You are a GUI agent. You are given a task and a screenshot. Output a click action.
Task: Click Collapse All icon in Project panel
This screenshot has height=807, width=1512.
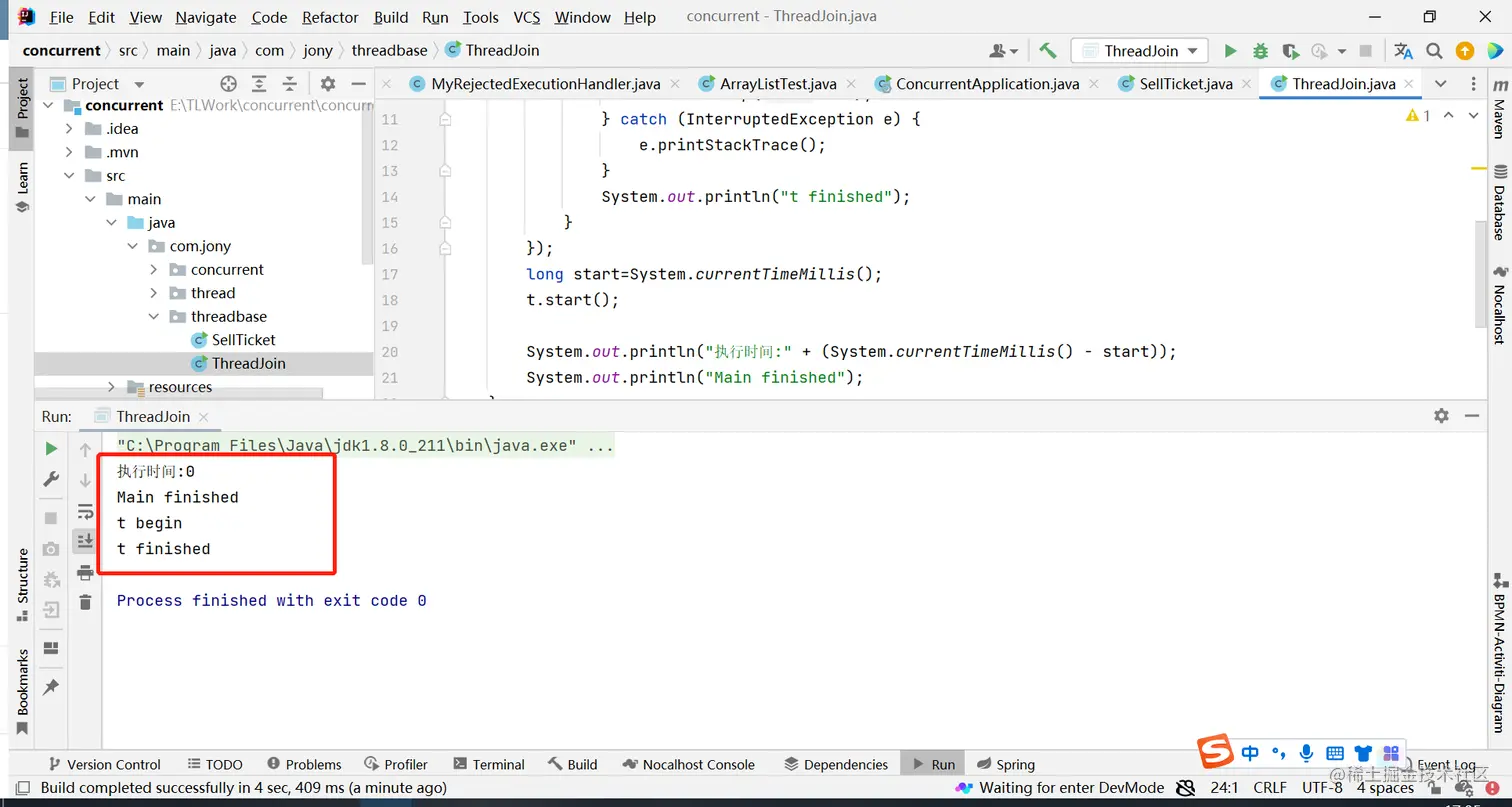pos(290,84)
